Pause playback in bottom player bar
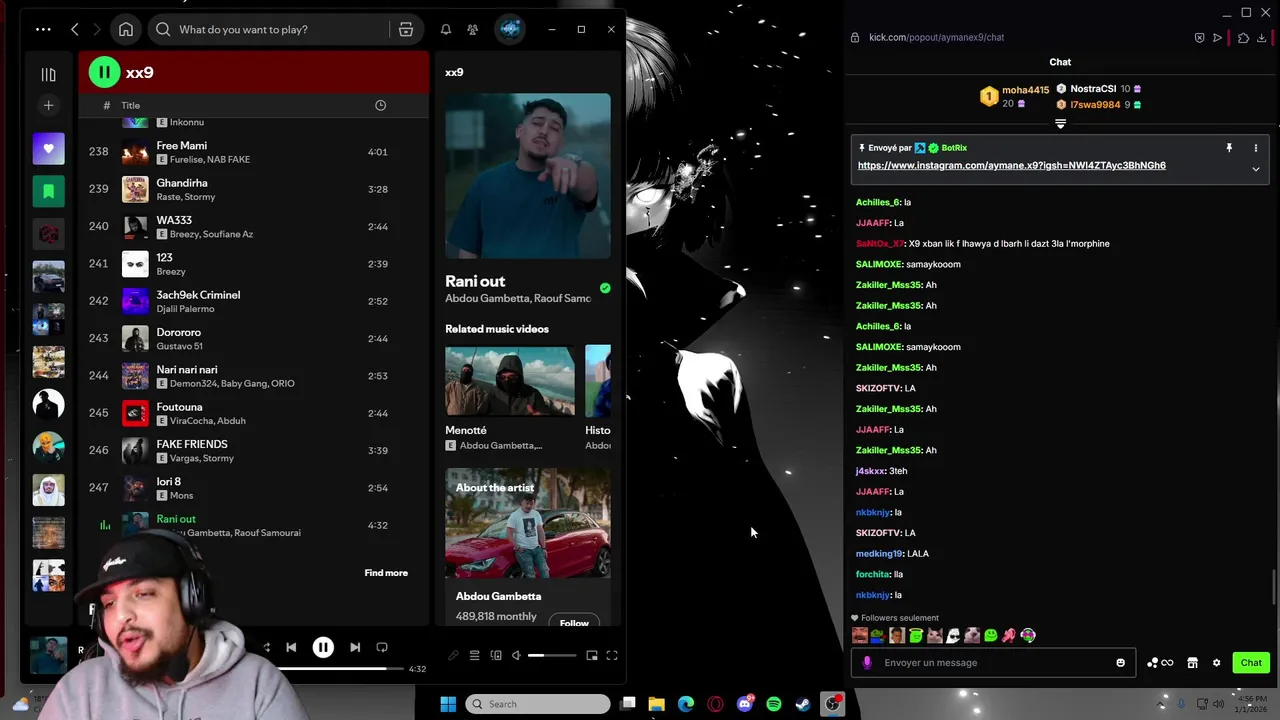This screenshot has height=720, width=1280. click(x=323, y=647)
